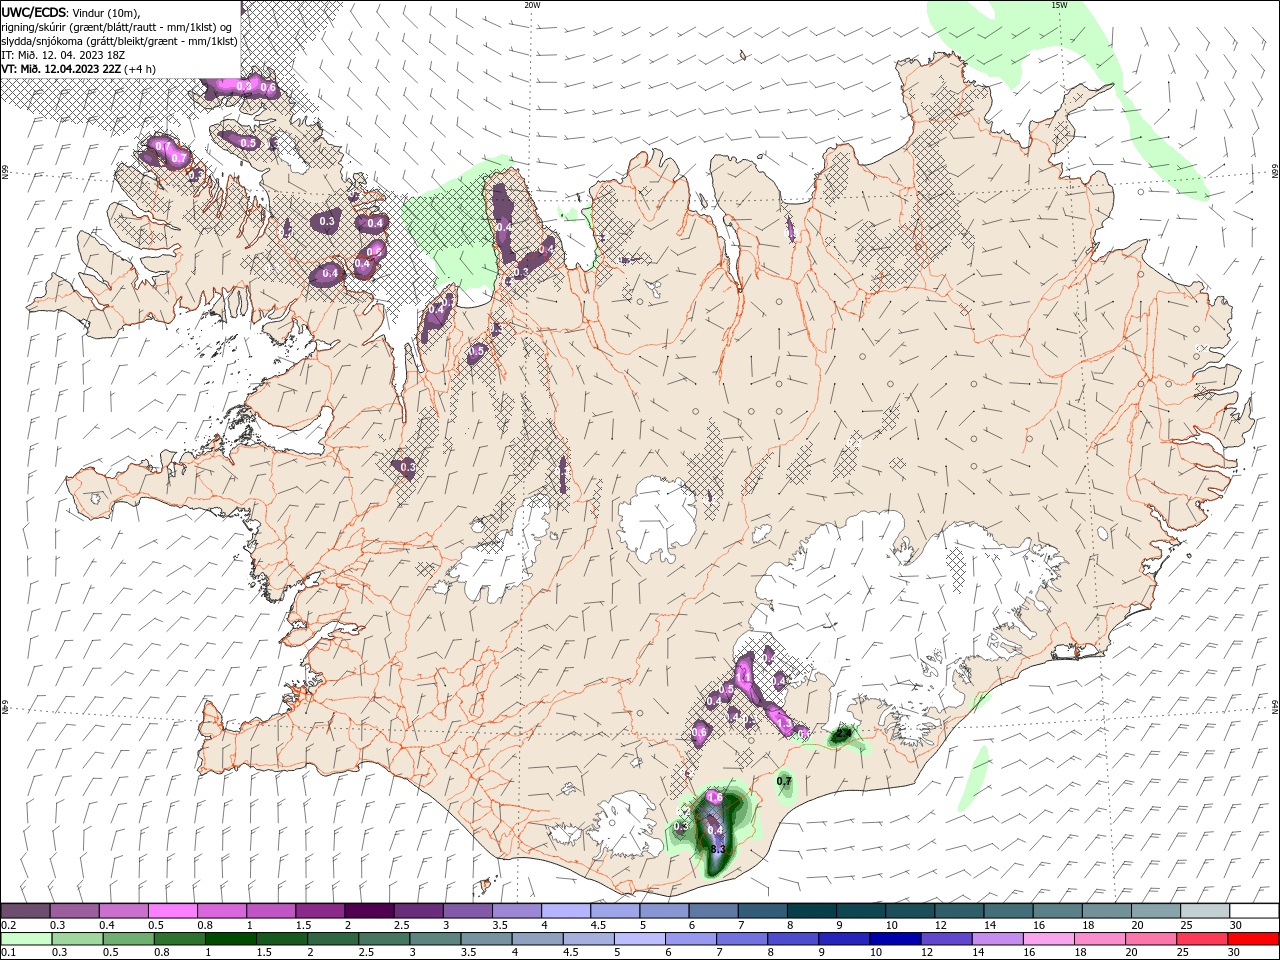Click the black 0.7 rainfall value
Viewport: 1280px width, 960px height.
[x=784, y=781]
